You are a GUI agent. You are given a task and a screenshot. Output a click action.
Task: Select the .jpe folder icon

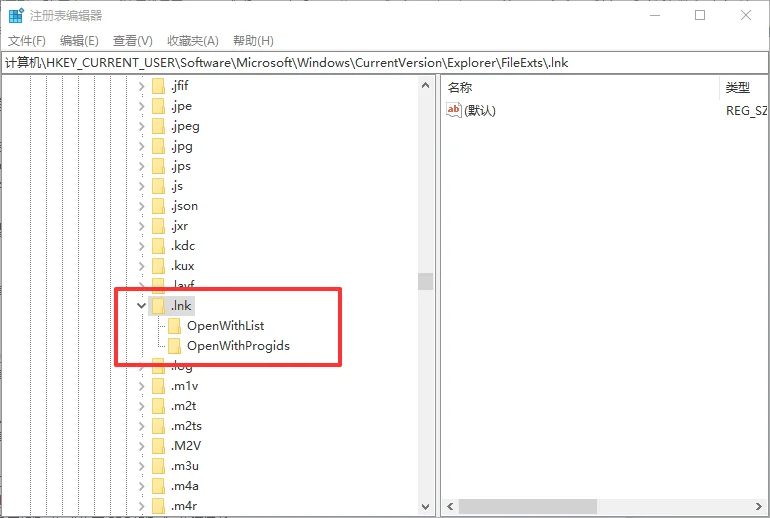[x=158, y=106]
